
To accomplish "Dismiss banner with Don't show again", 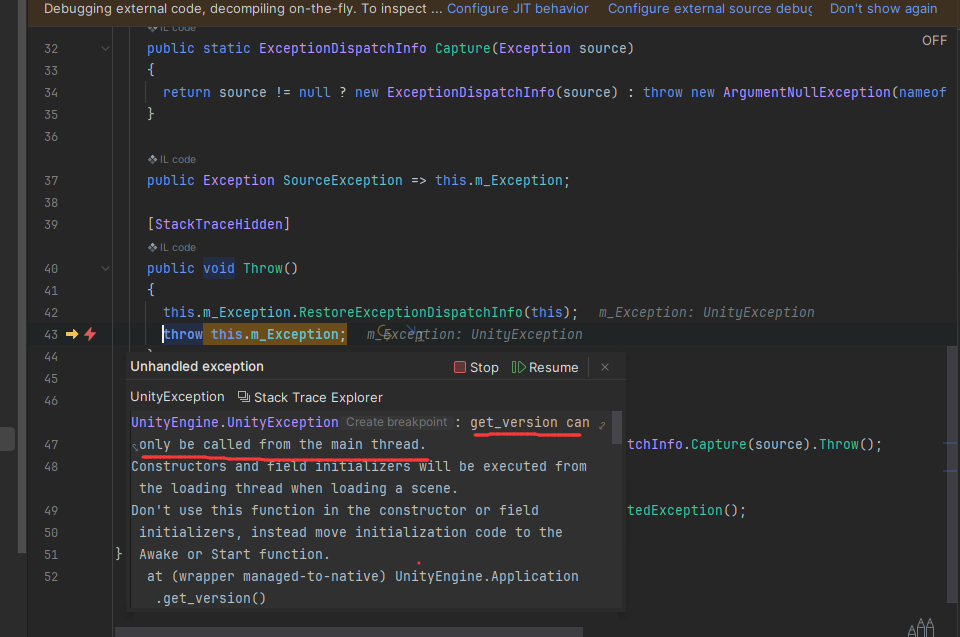I will (883, 9).
